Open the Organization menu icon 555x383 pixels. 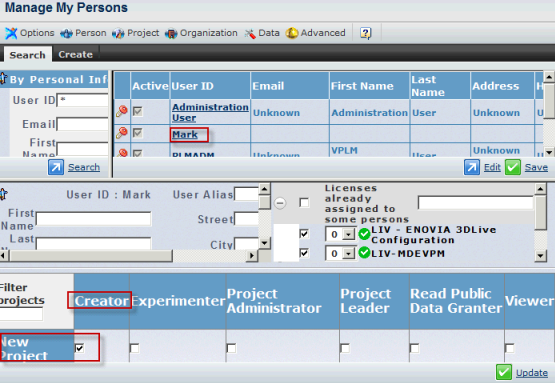pyautogui.click(x=171, y=33)
